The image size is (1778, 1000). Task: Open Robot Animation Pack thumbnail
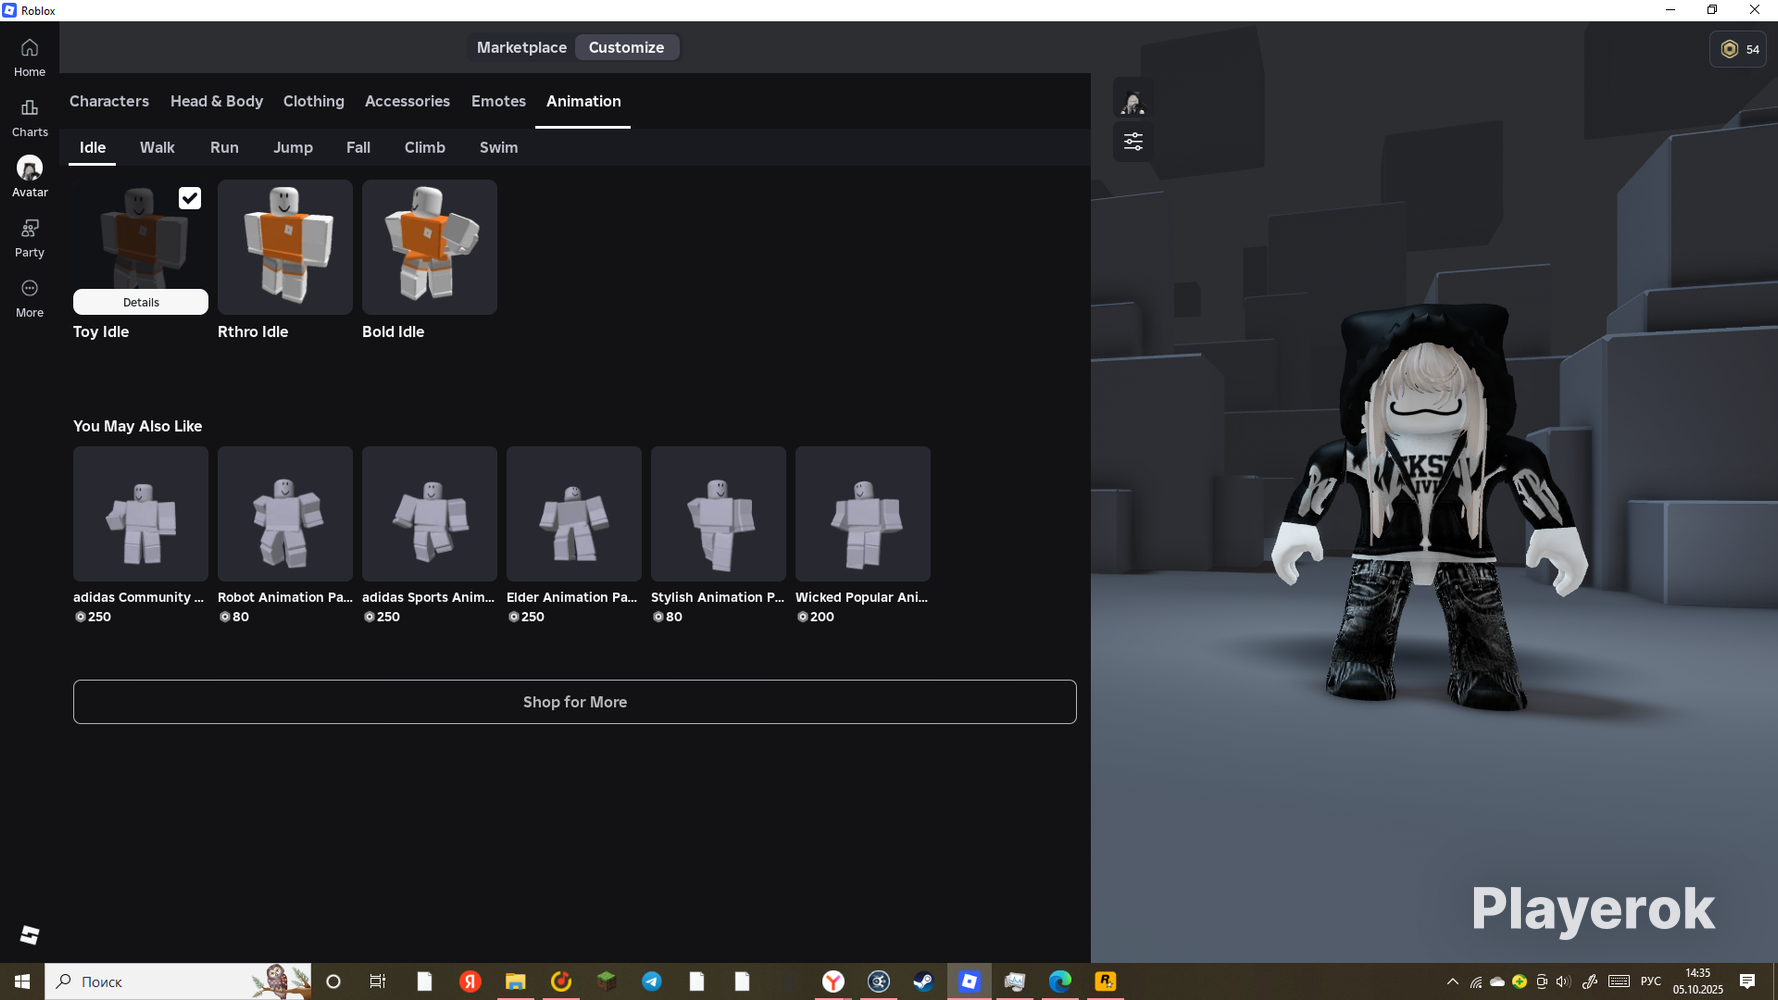[x=285, y=514]
